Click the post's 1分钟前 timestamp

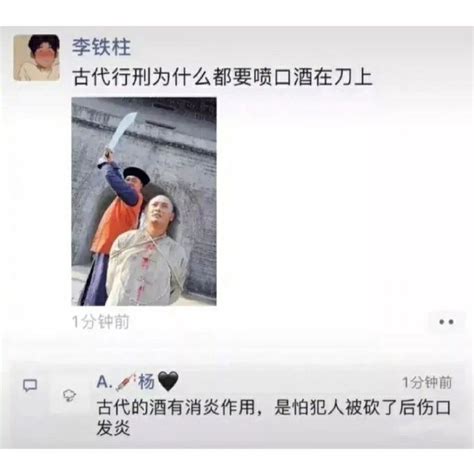(101, 322)
